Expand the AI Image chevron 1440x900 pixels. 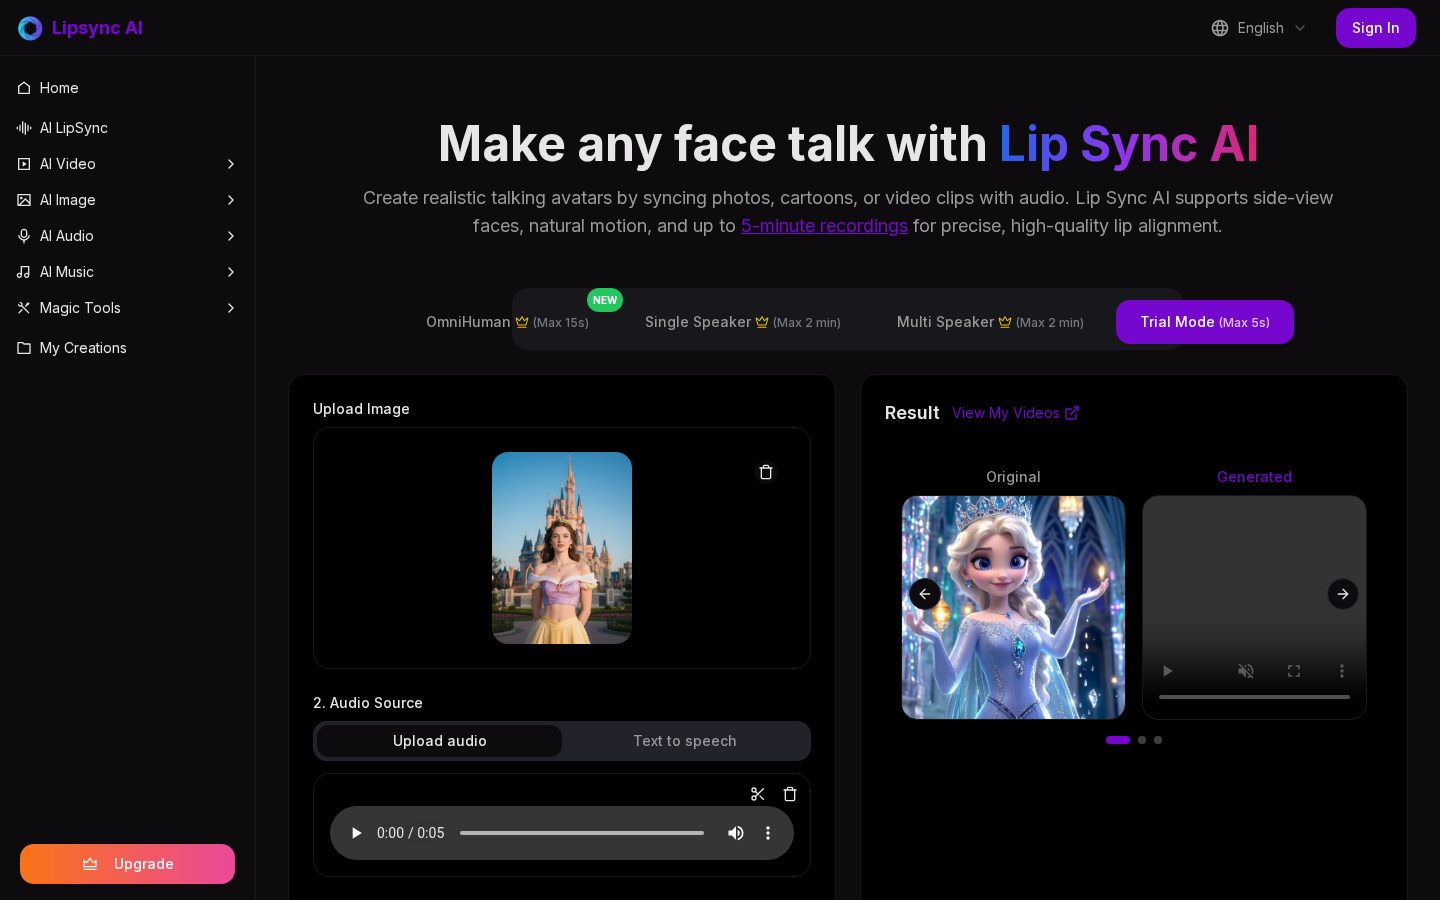point(231,200)
